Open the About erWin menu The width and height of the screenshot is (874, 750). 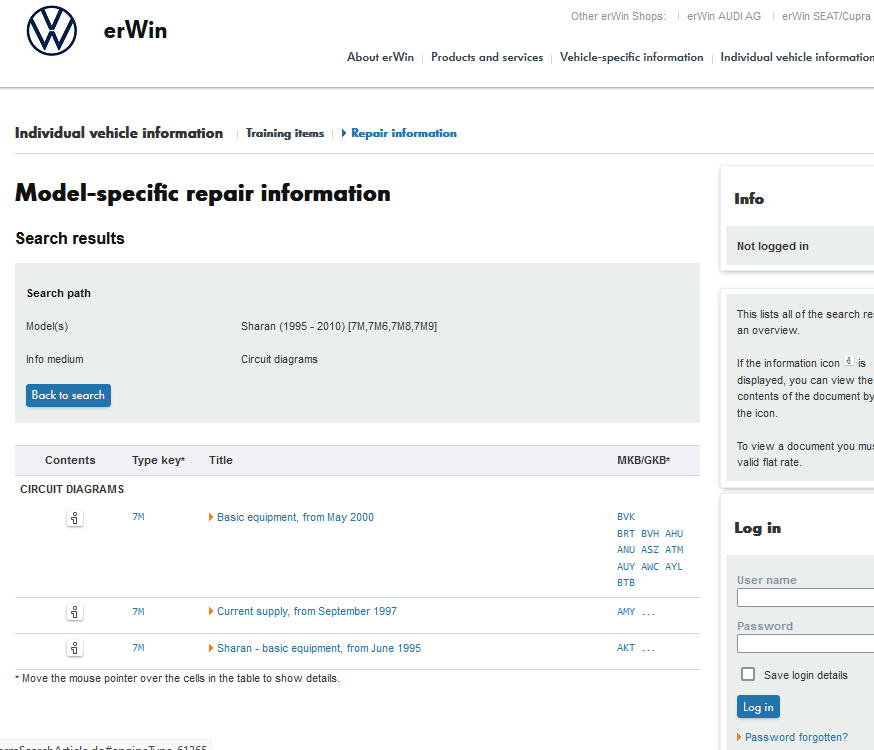[x=380, y=57]
